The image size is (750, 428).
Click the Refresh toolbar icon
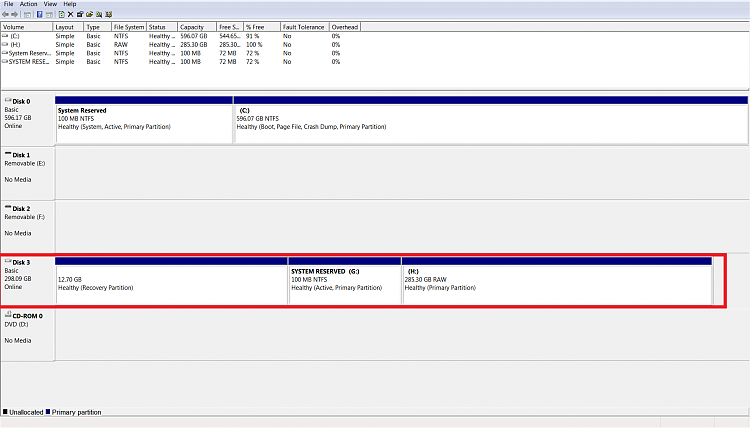point(62,14)
